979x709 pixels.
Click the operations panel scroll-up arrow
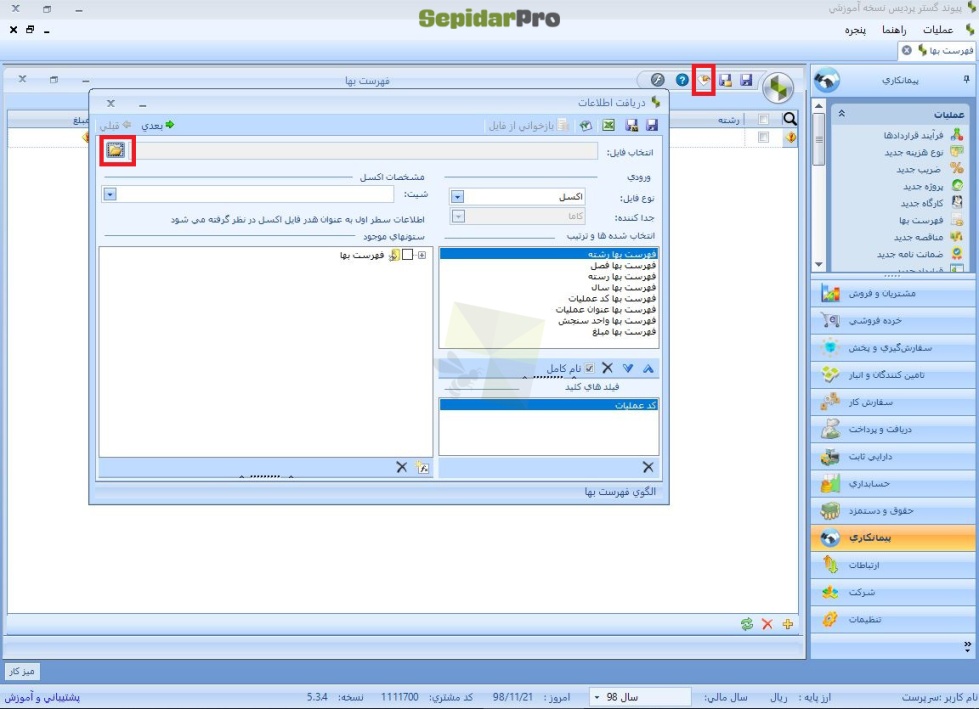[x=819, y=106]
